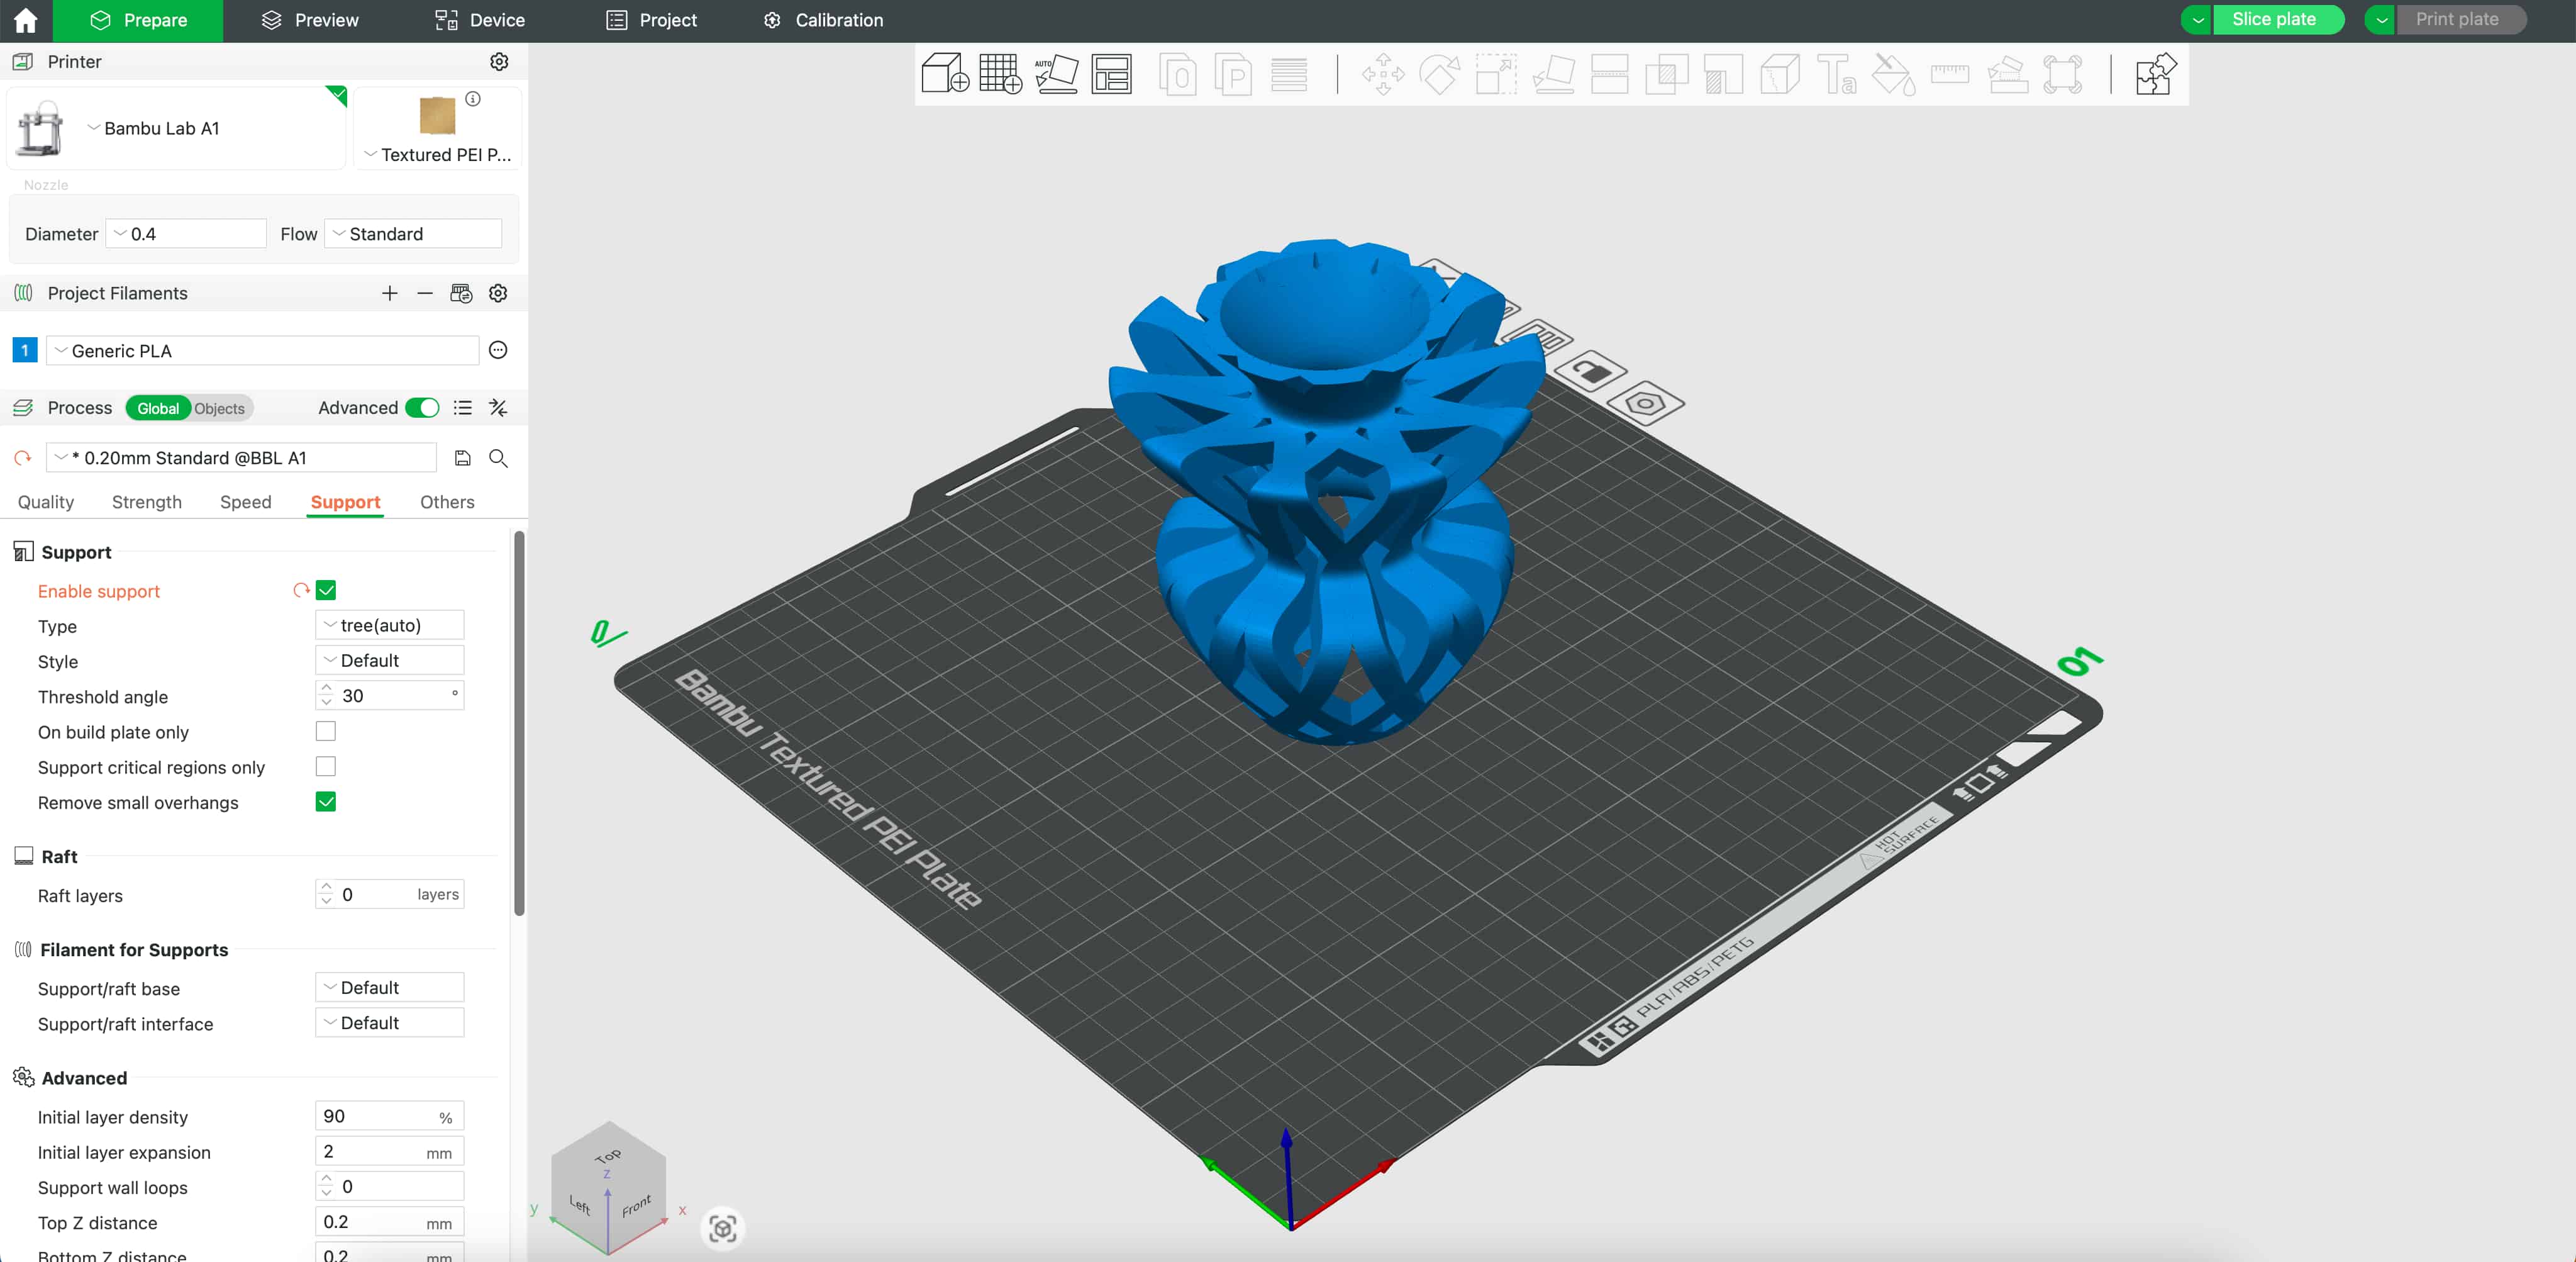Open the Variable layer height tool
This screenshot has height=1262, width=2576.
pos(1289,74)
